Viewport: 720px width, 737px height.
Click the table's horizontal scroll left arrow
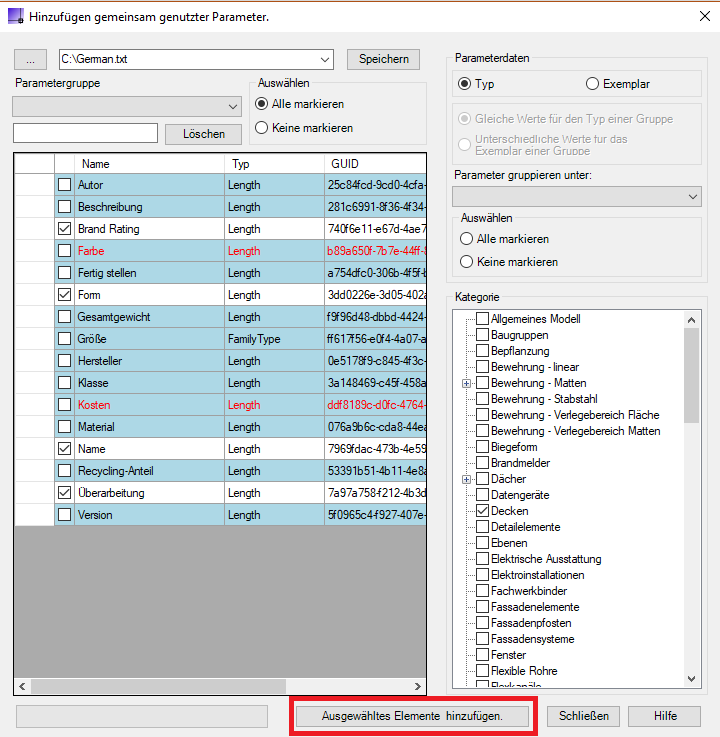(22, 686)
